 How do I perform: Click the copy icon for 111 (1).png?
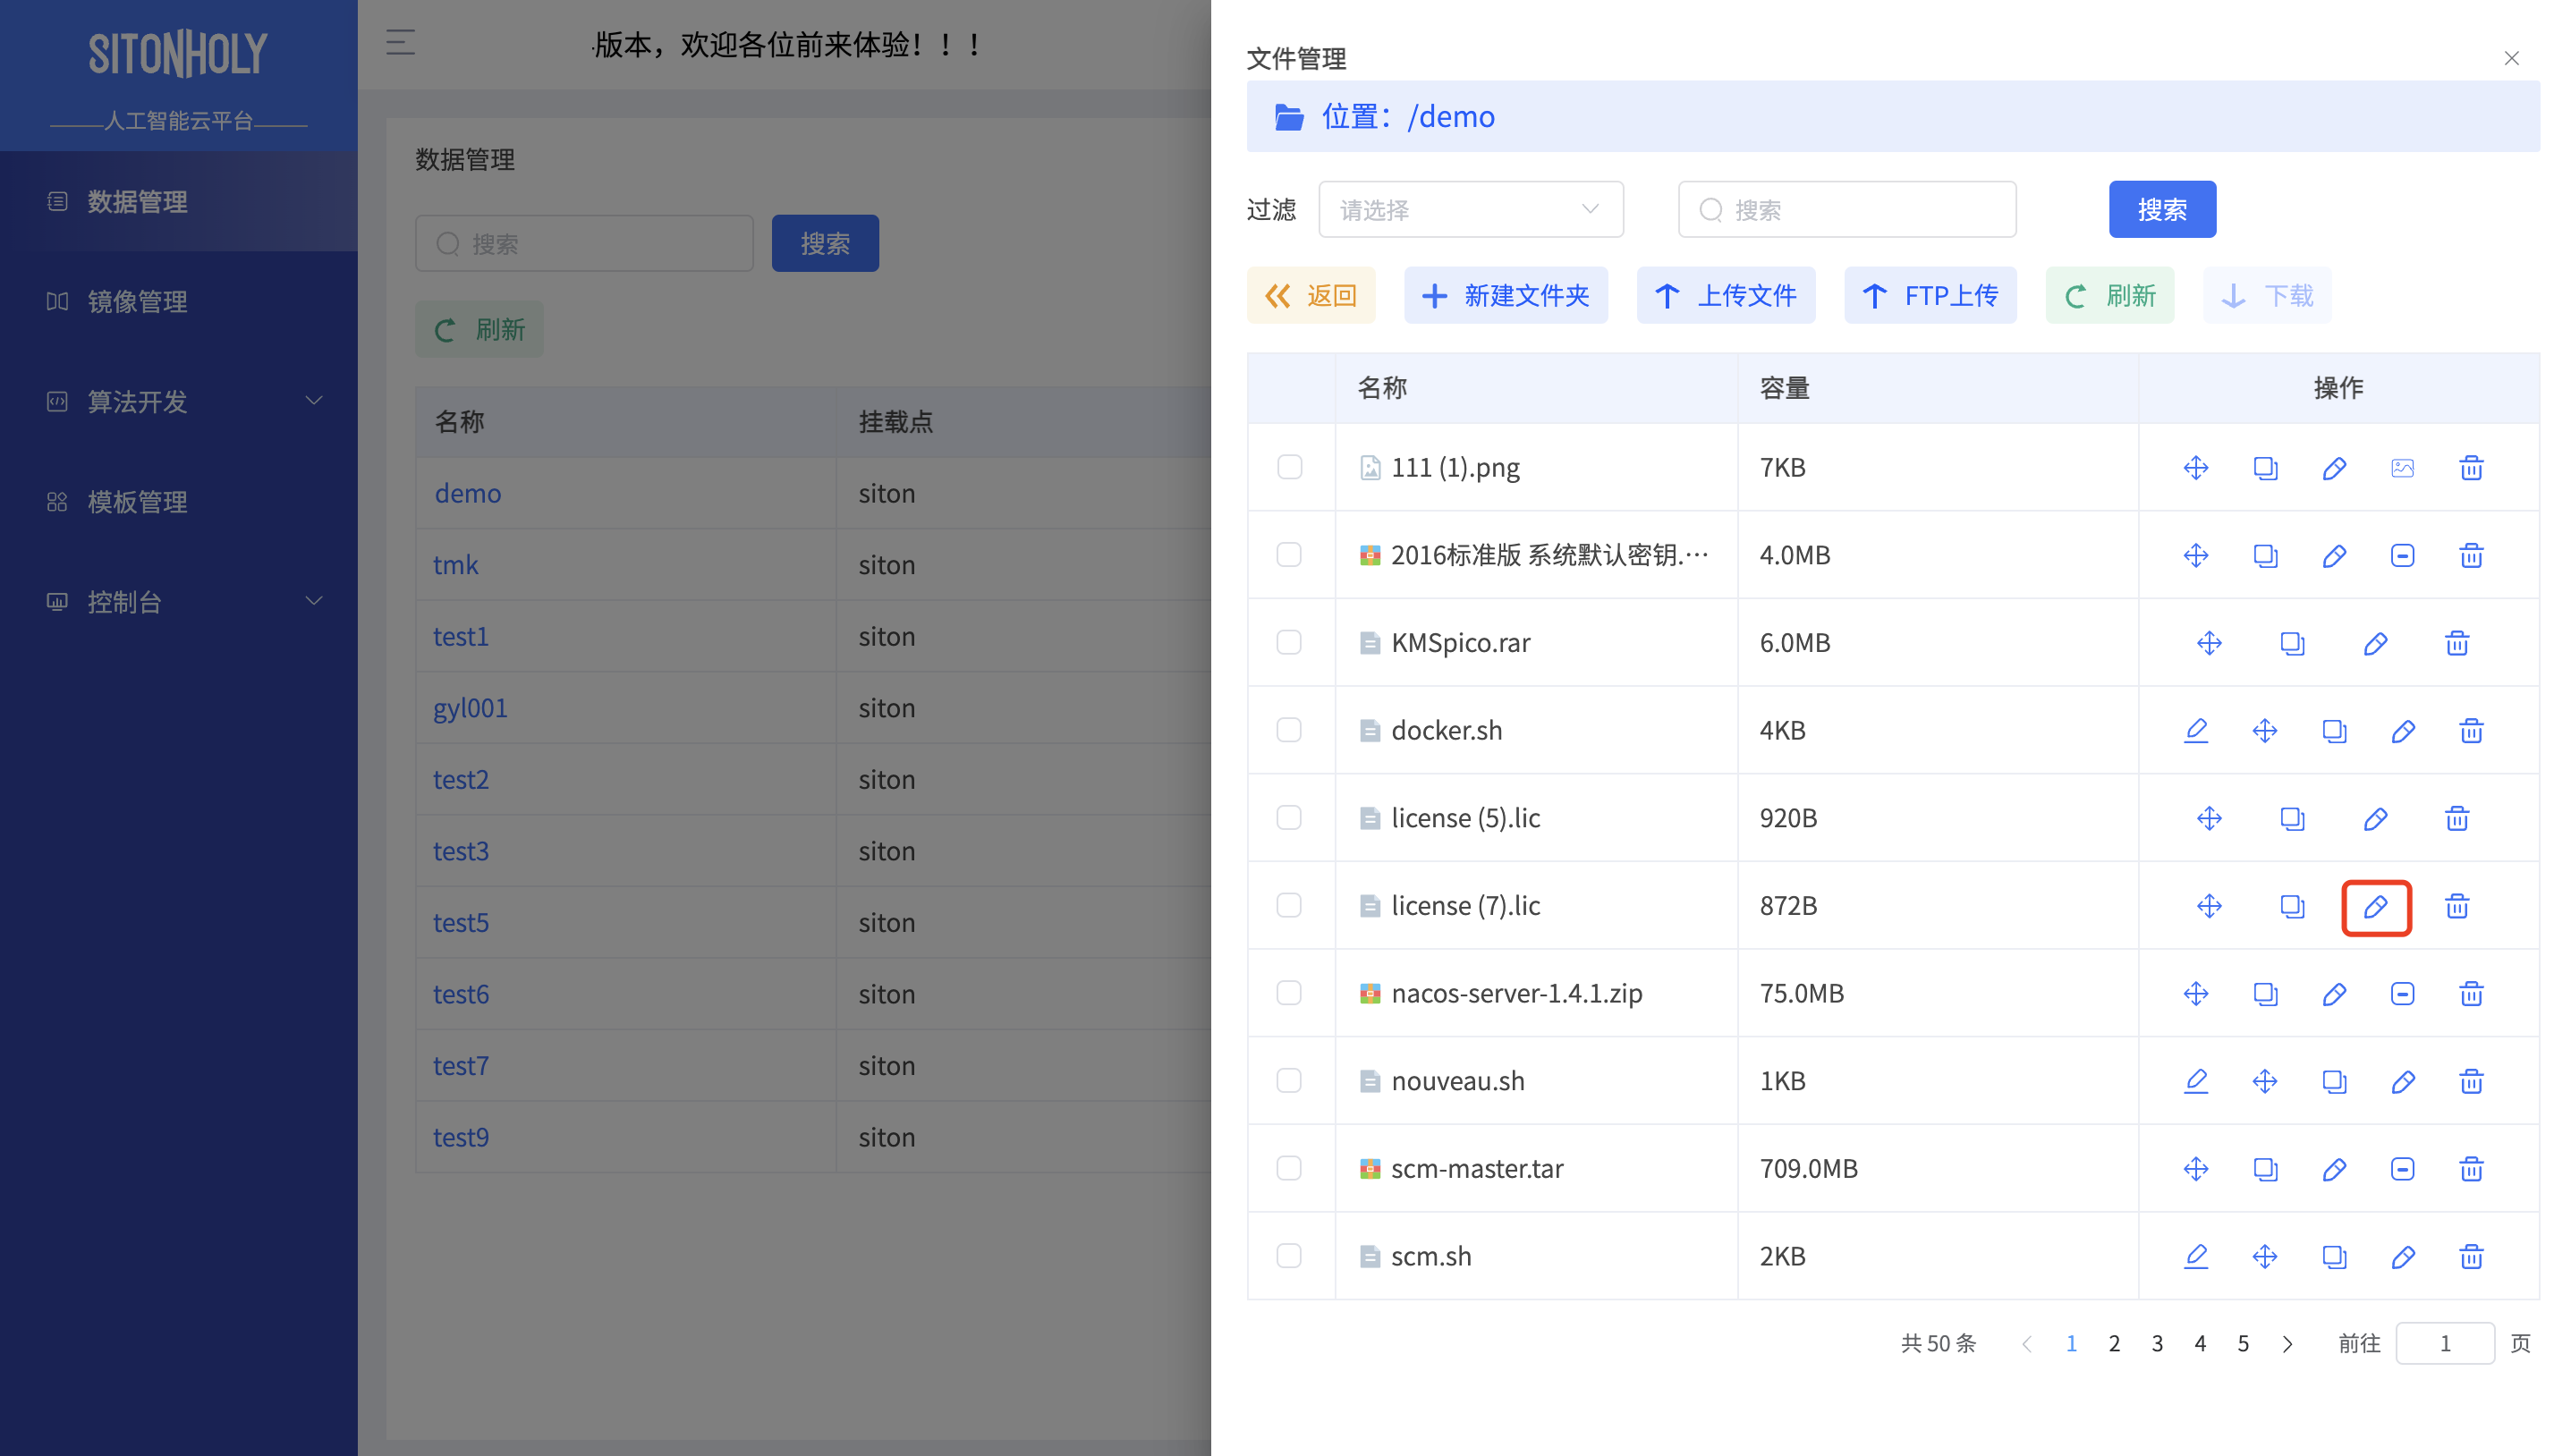click(2264, 467)
